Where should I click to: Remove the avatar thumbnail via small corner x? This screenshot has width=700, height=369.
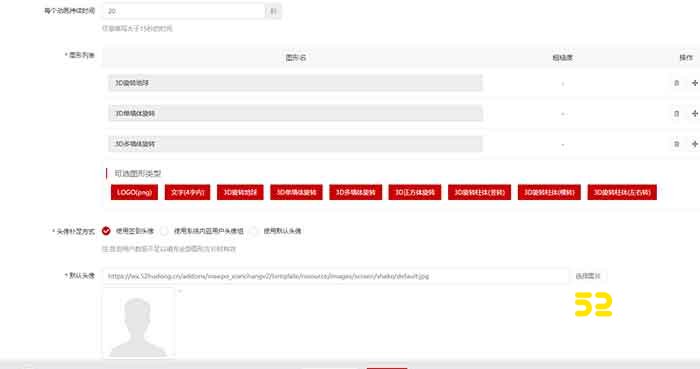(x=180, y=291)
